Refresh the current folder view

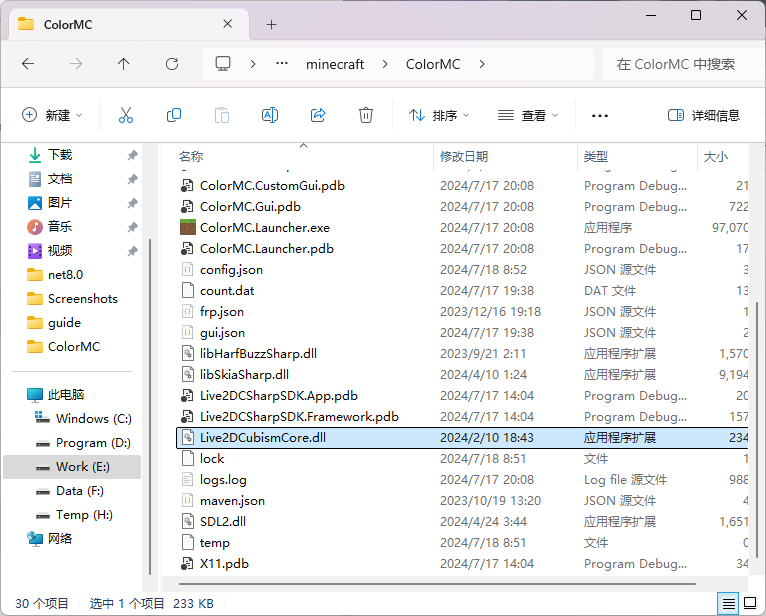172,64
